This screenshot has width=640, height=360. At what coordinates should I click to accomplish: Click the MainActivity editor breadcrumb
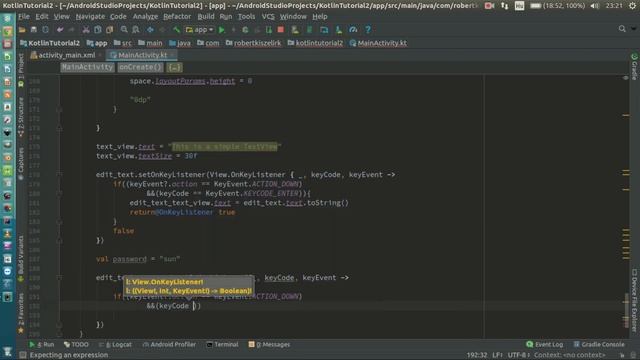coord(87,67)
